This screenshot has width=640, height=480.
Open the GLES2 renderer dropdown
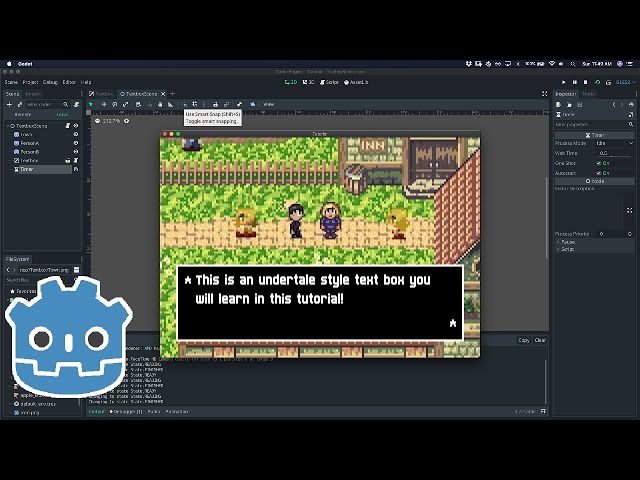coord(626,82)
